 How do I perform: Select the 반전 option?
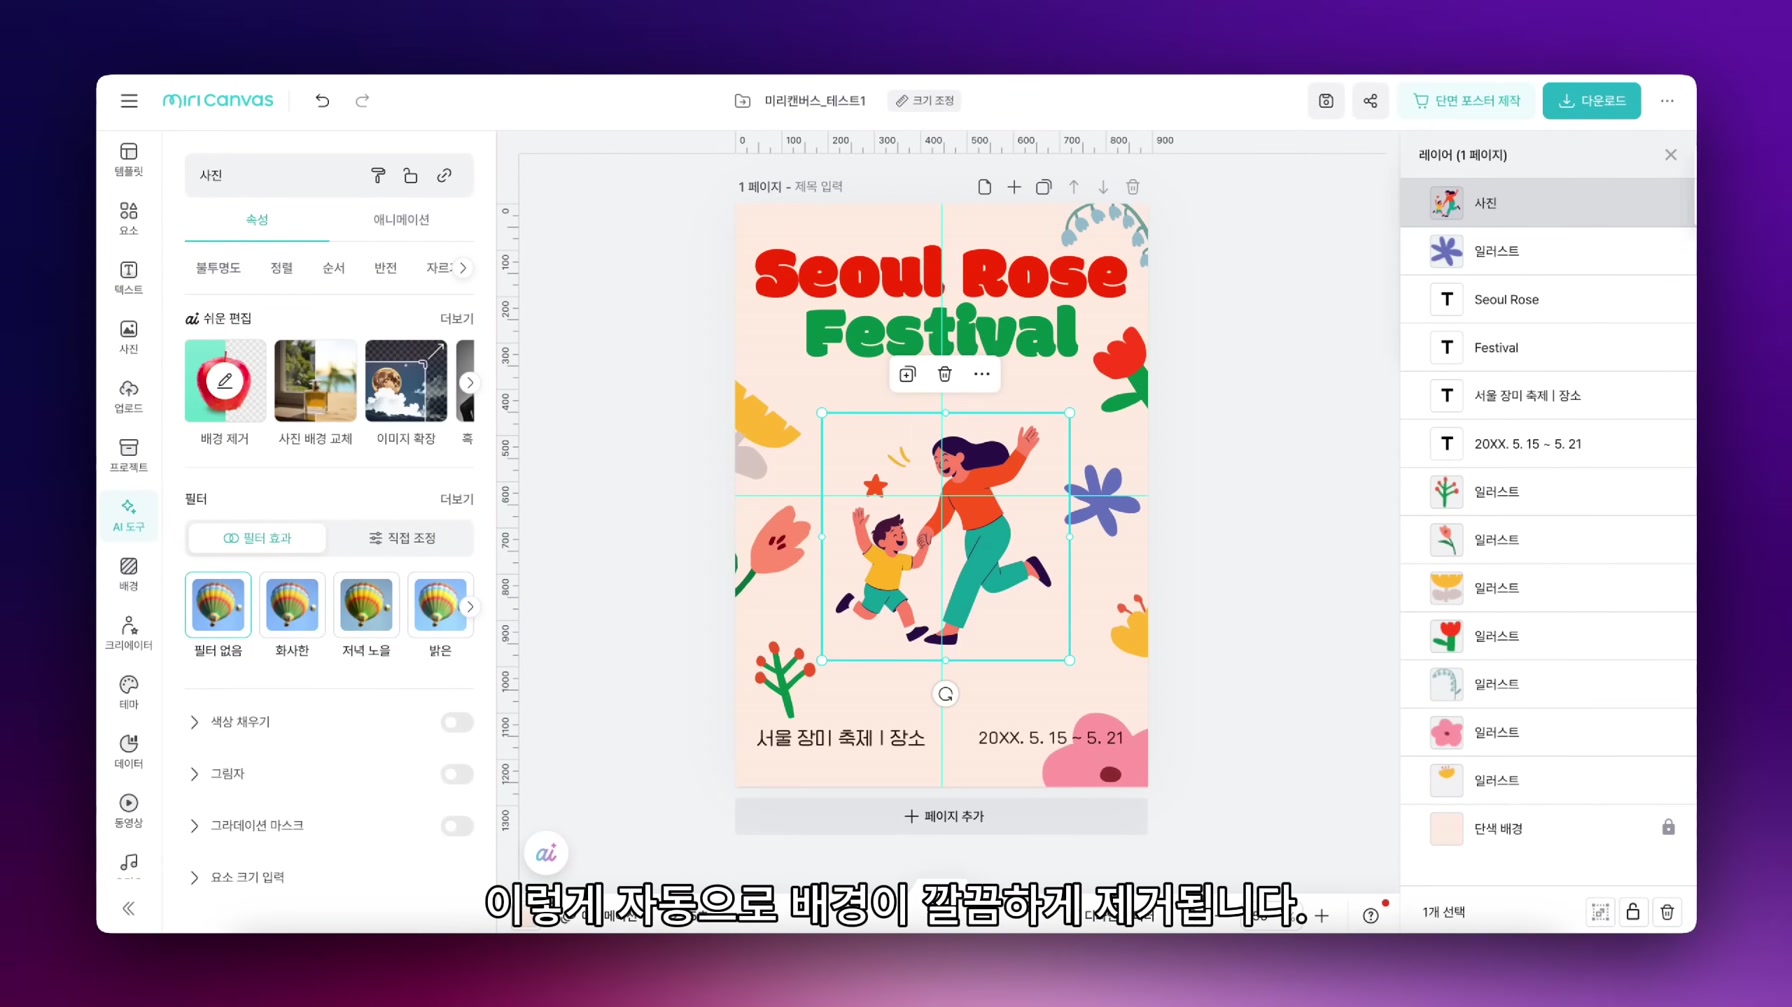[386, 268]
